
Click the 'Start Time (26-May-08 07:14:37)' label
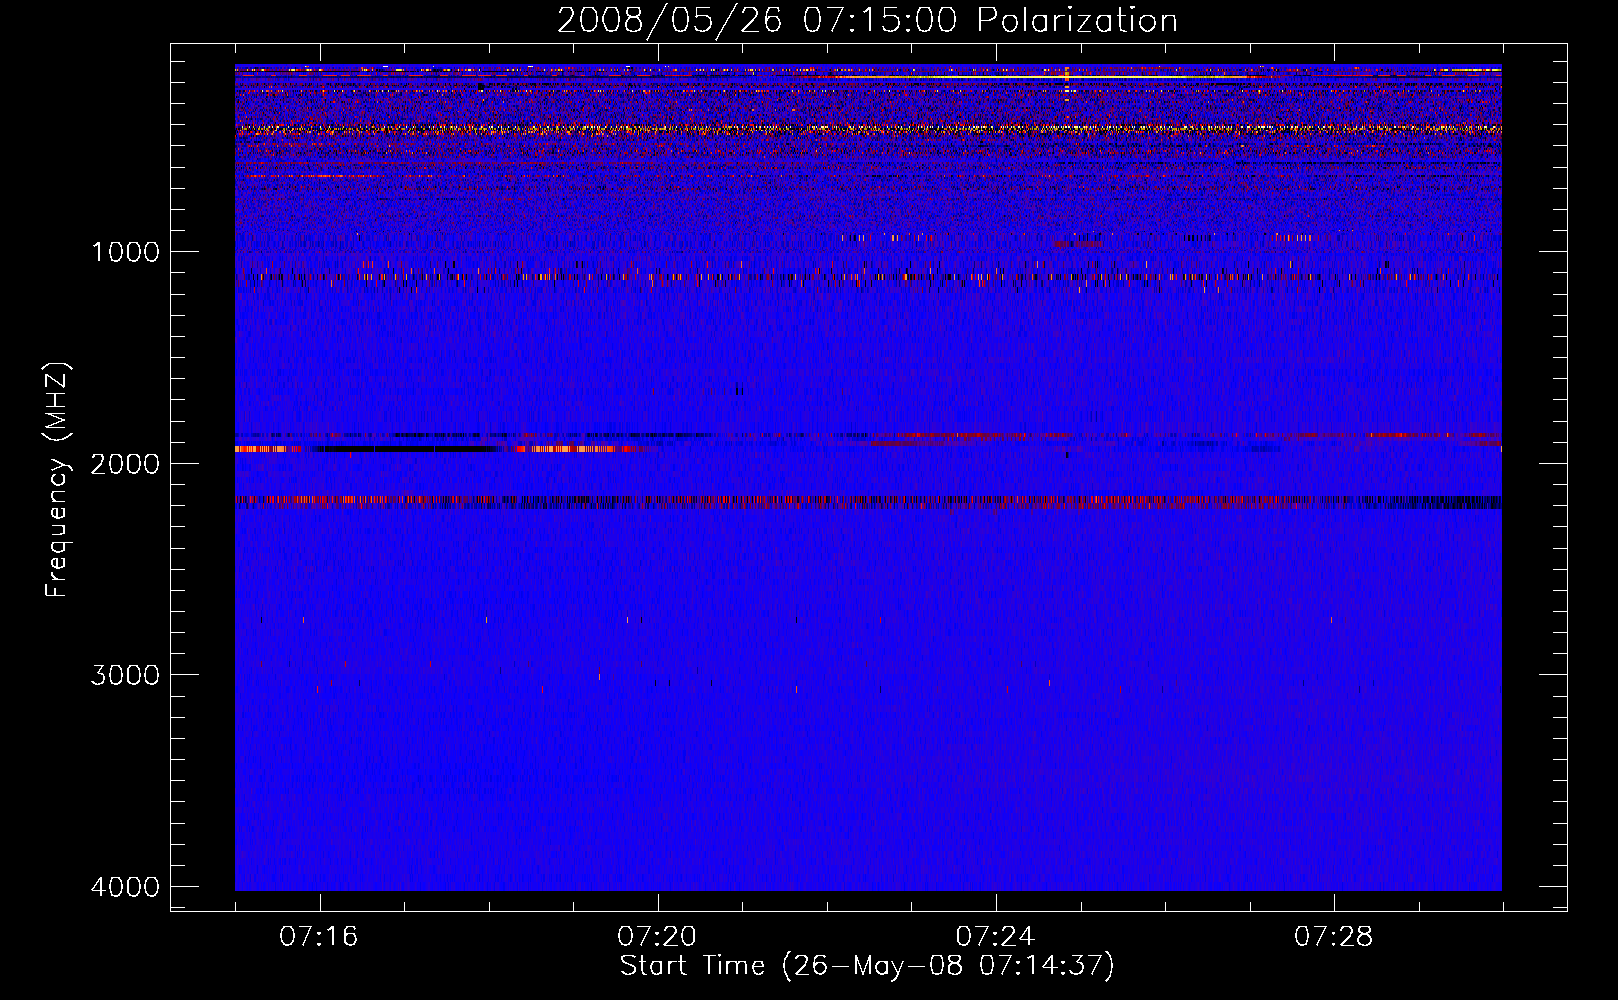pyautogui.click(x=867, y=966)
